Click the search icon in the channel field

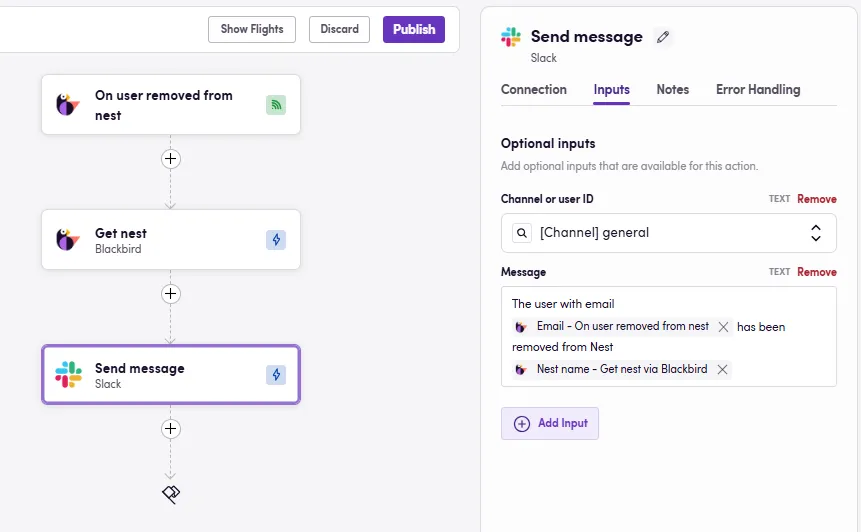pyautogui.click(x=521, y=233)
